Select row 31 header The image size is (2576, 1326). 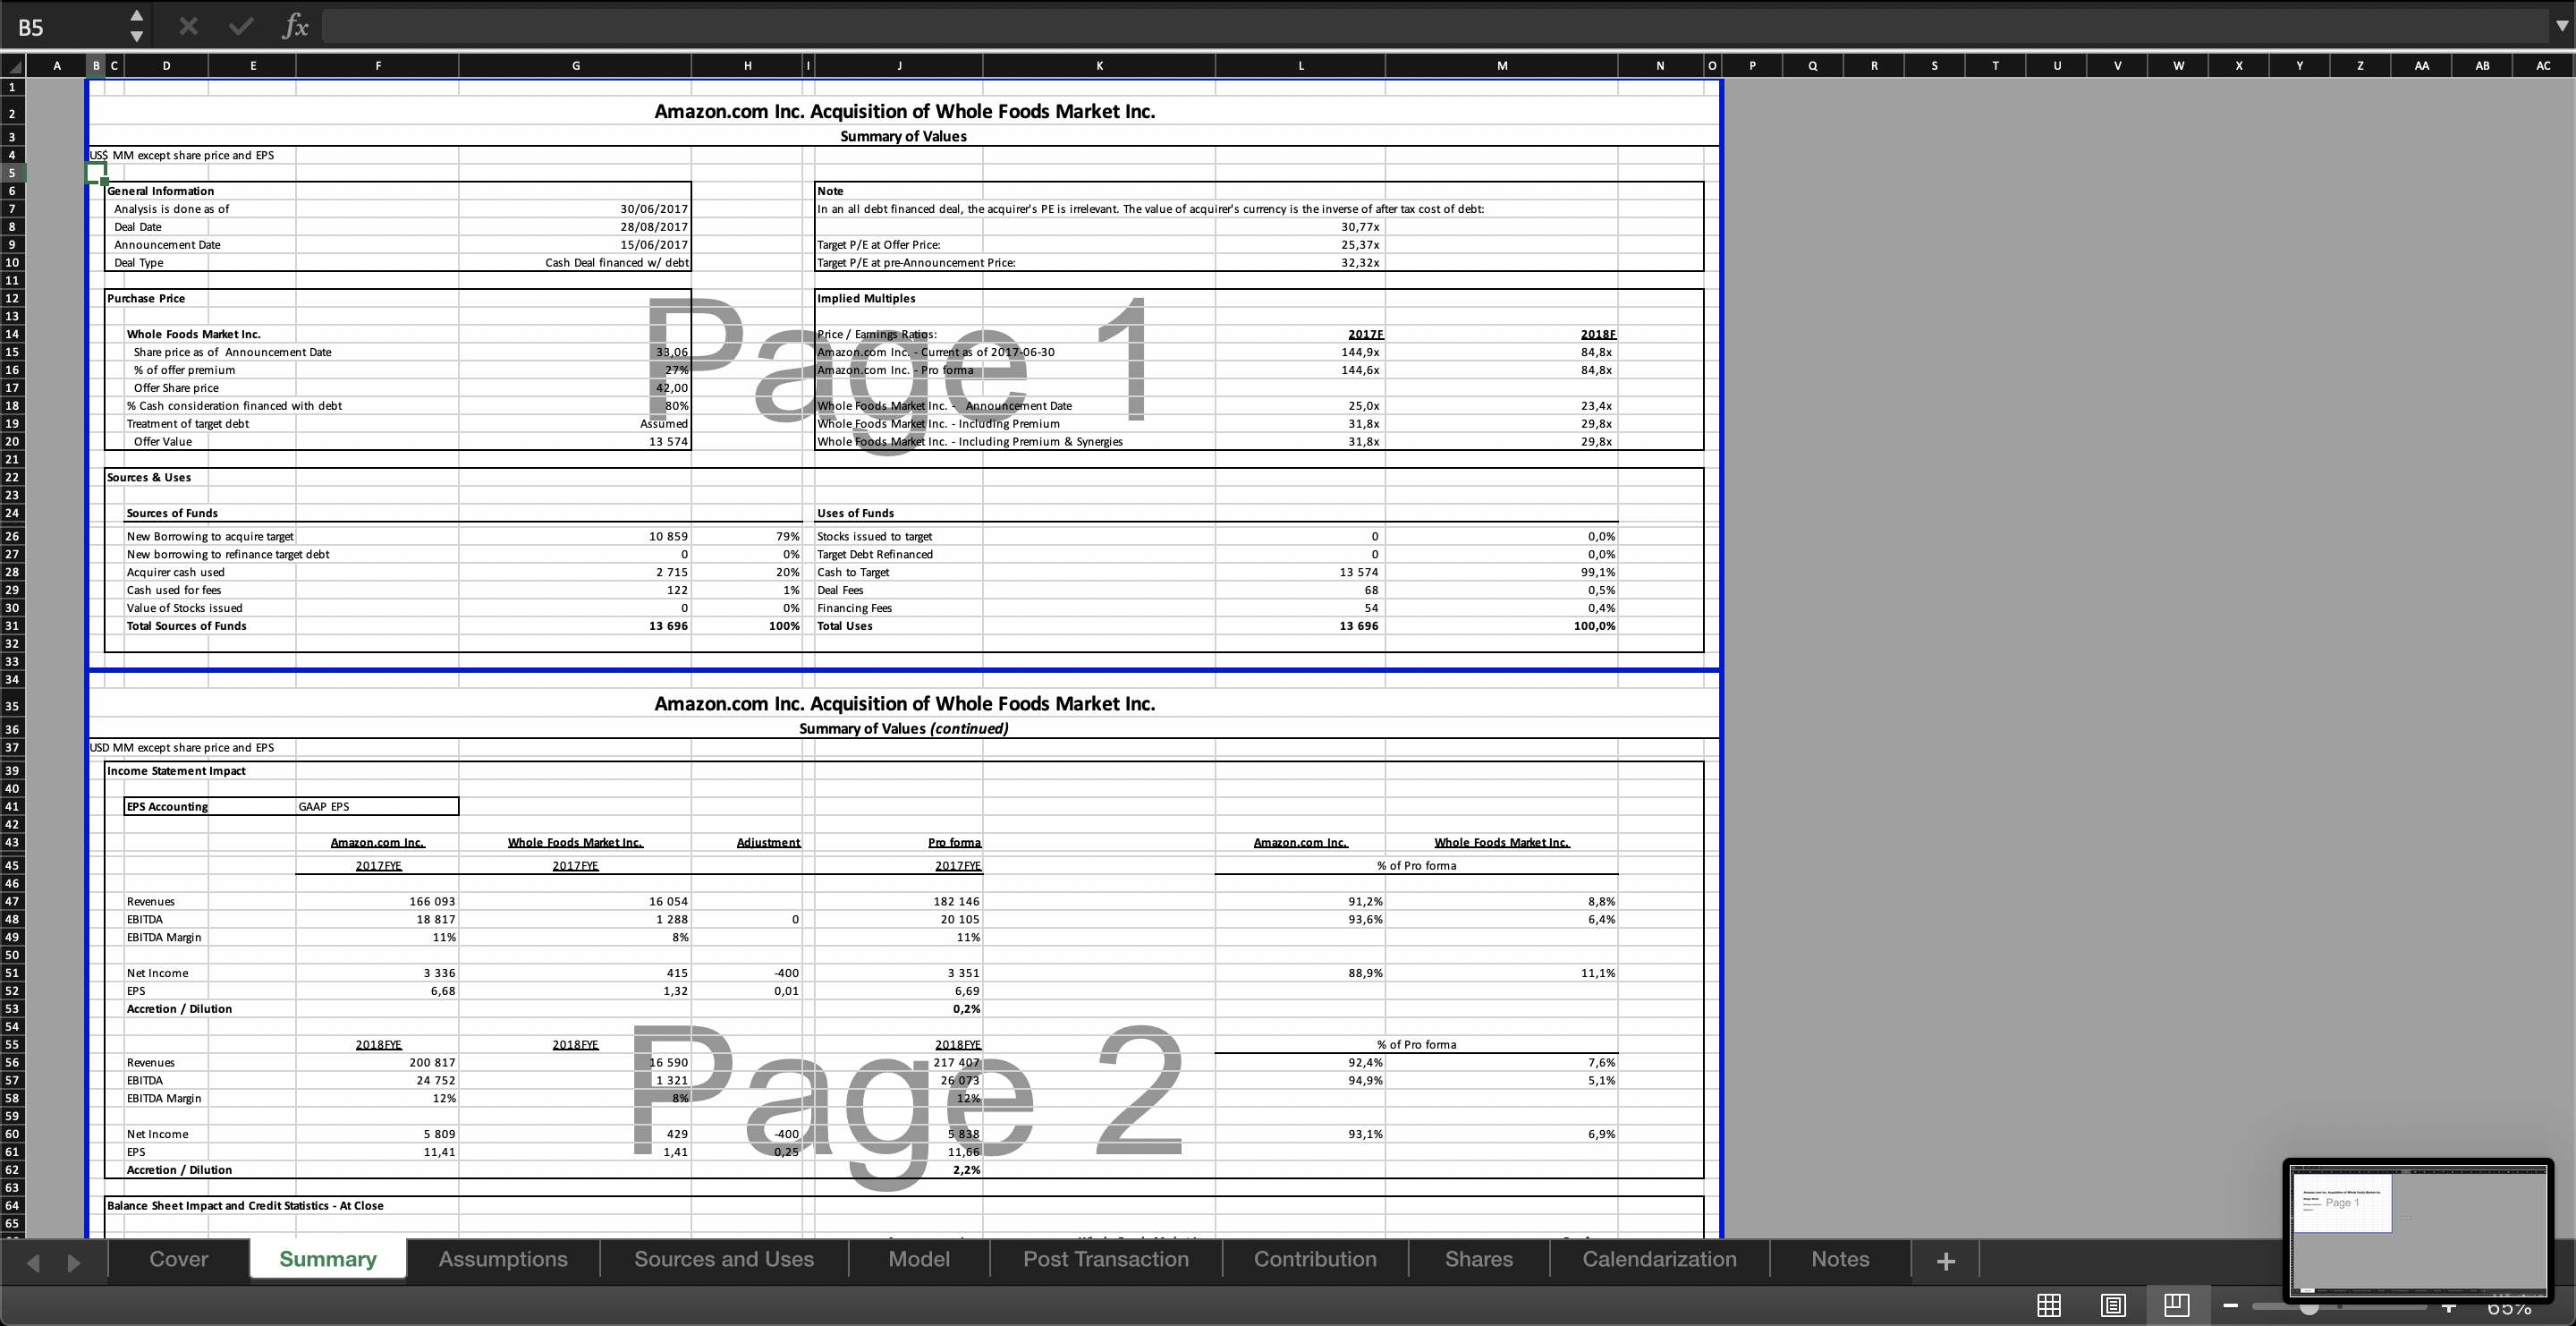[12, 626]
